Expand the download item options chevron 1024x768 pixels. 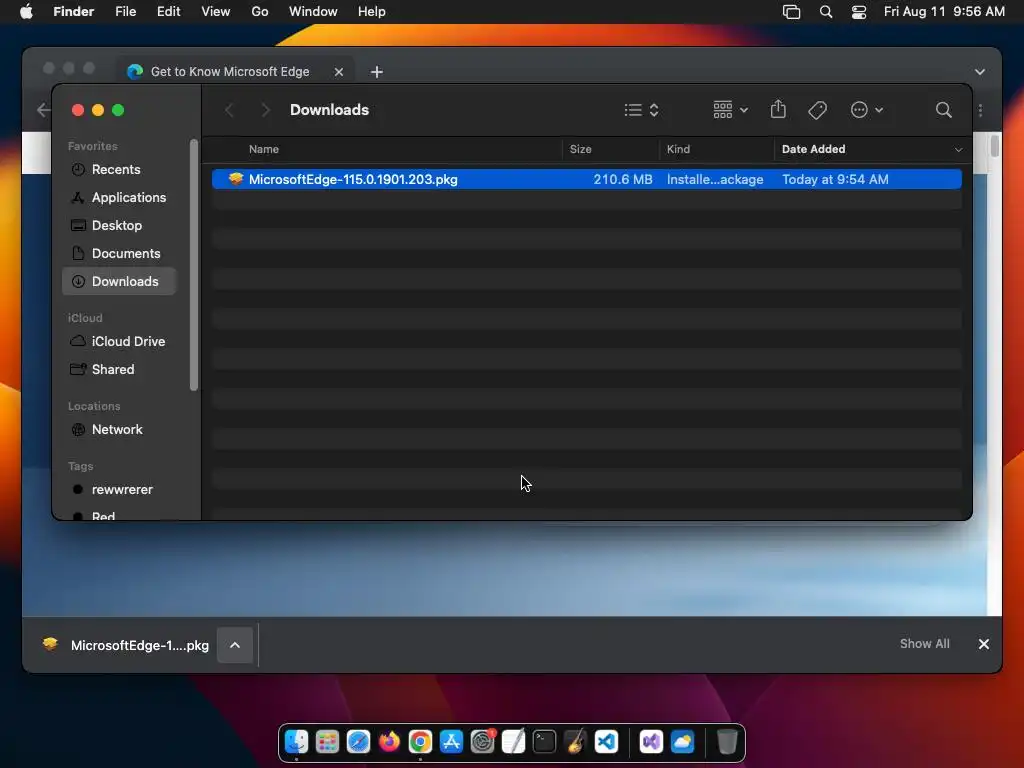coord(235,645)
